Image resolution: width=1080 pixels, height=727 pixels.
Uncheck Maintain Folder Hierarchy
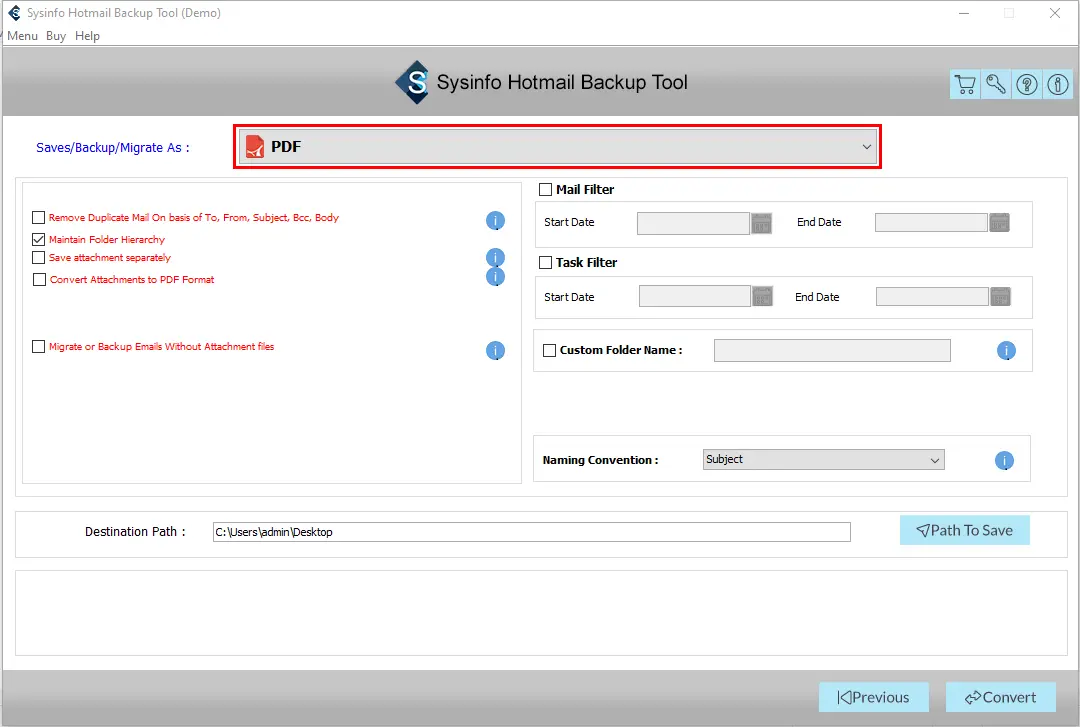point(39,240)
